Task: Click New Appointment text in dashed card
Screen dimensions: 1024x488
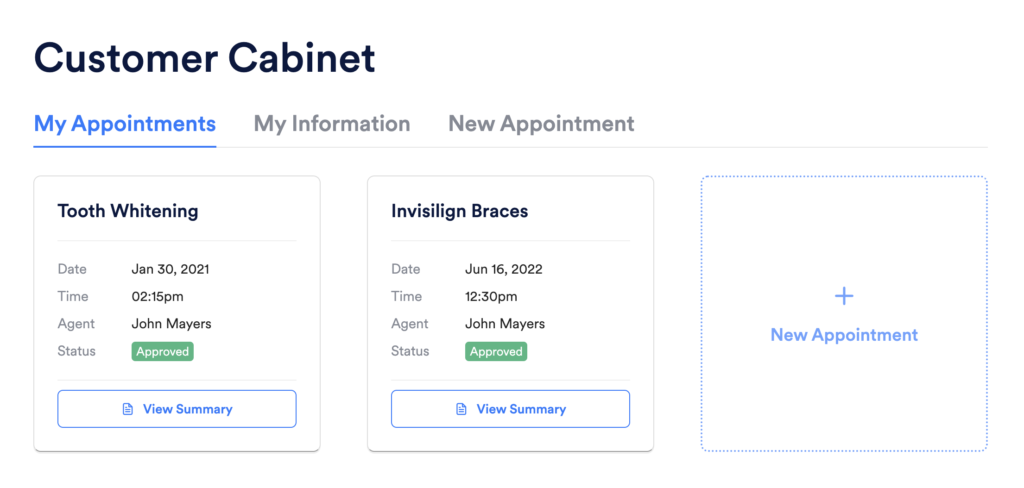Action: pos(844,335)
